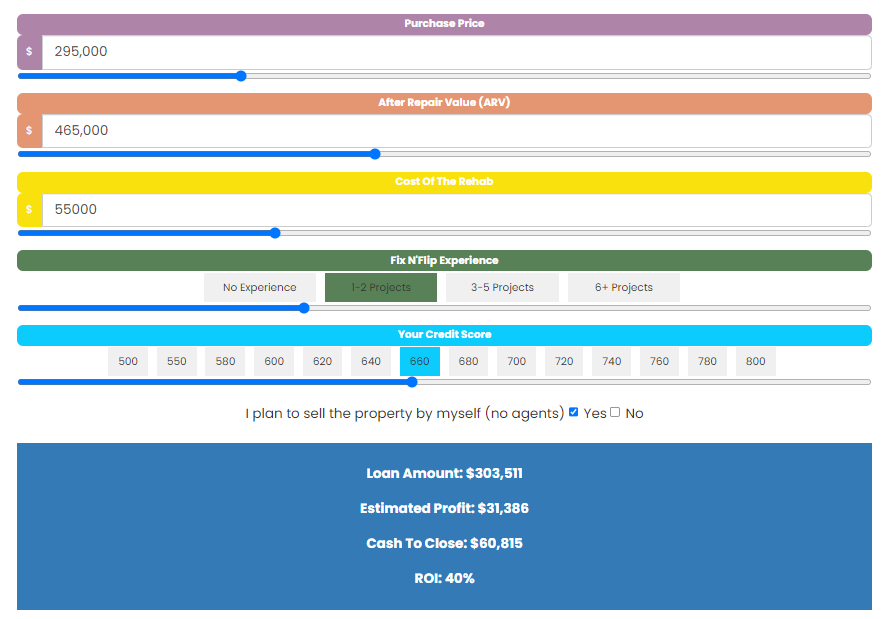Select 3-5 Projects experience

click(x=503, y=288)
